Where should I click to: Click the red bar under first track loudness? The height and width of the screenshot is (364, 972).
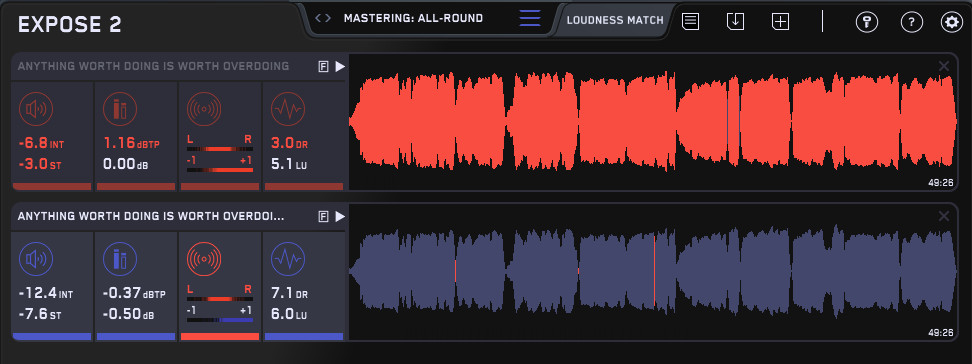pyautogui.click(x=52, y=187)
